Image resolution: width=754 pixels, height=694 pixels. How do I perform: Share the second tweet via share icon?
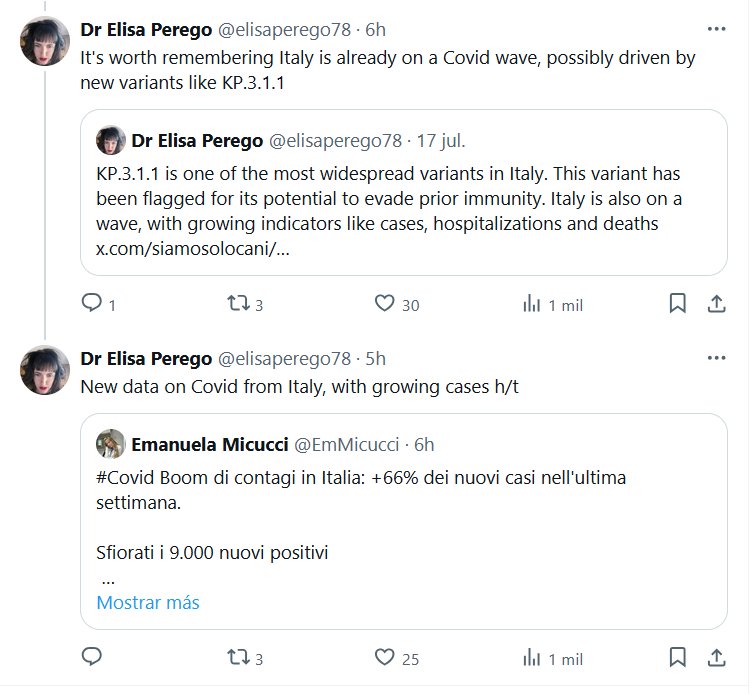716,657
